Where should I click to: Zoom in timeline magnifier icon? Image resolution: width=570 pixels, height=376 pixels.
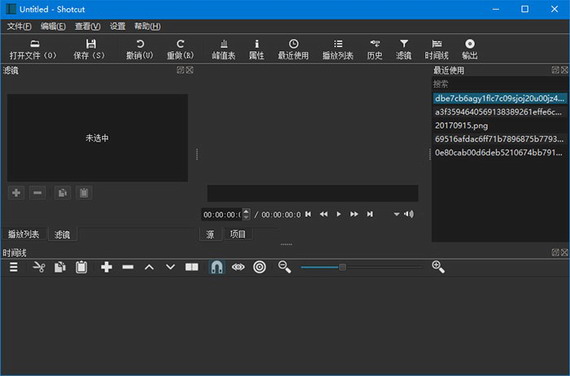pos(438,267)
